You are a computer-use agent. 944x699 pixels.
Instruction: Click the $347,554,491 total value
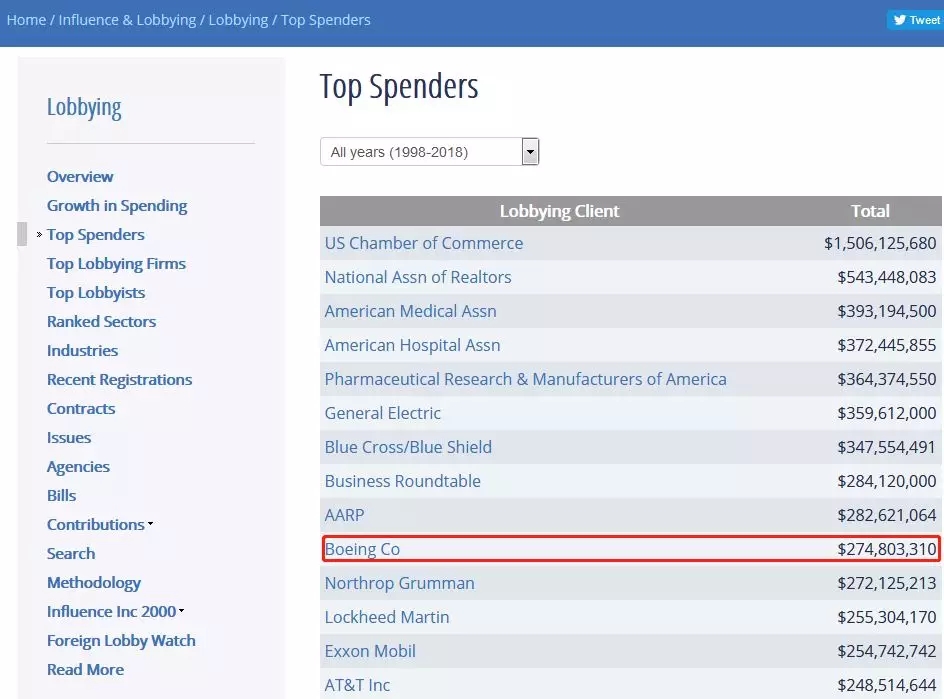click(887, 447)
